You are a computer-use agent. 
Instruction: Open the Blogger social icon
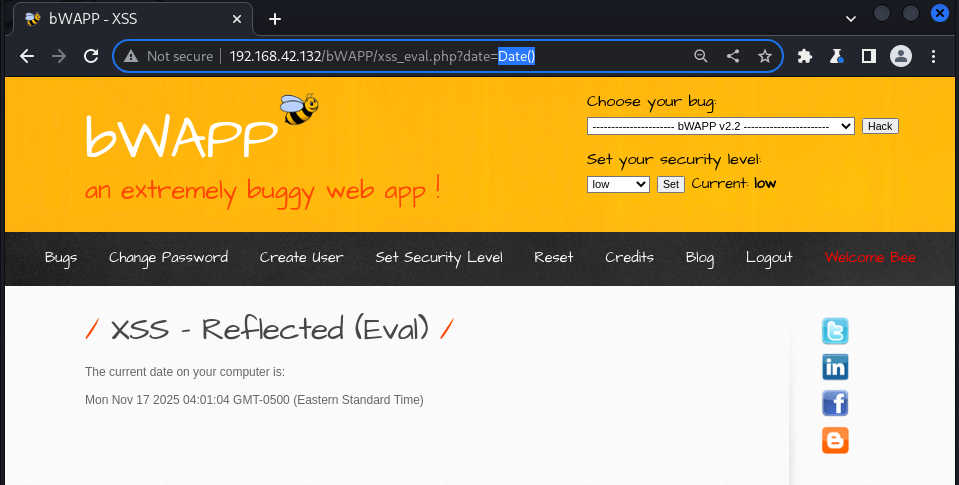tap(835, 440)
